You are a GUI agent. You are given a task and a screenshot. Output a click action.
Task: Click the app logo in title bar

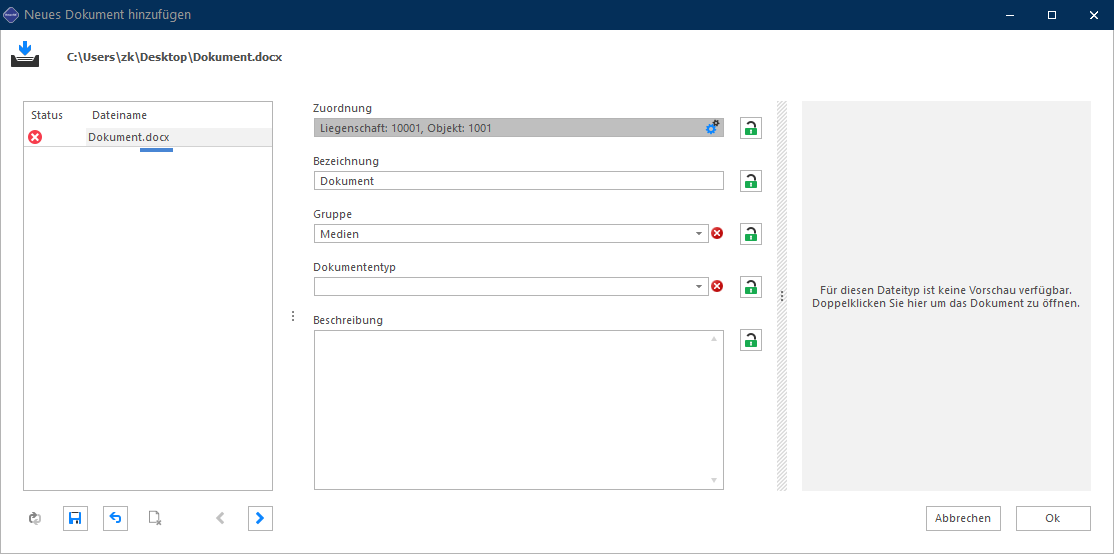[11, 14]
